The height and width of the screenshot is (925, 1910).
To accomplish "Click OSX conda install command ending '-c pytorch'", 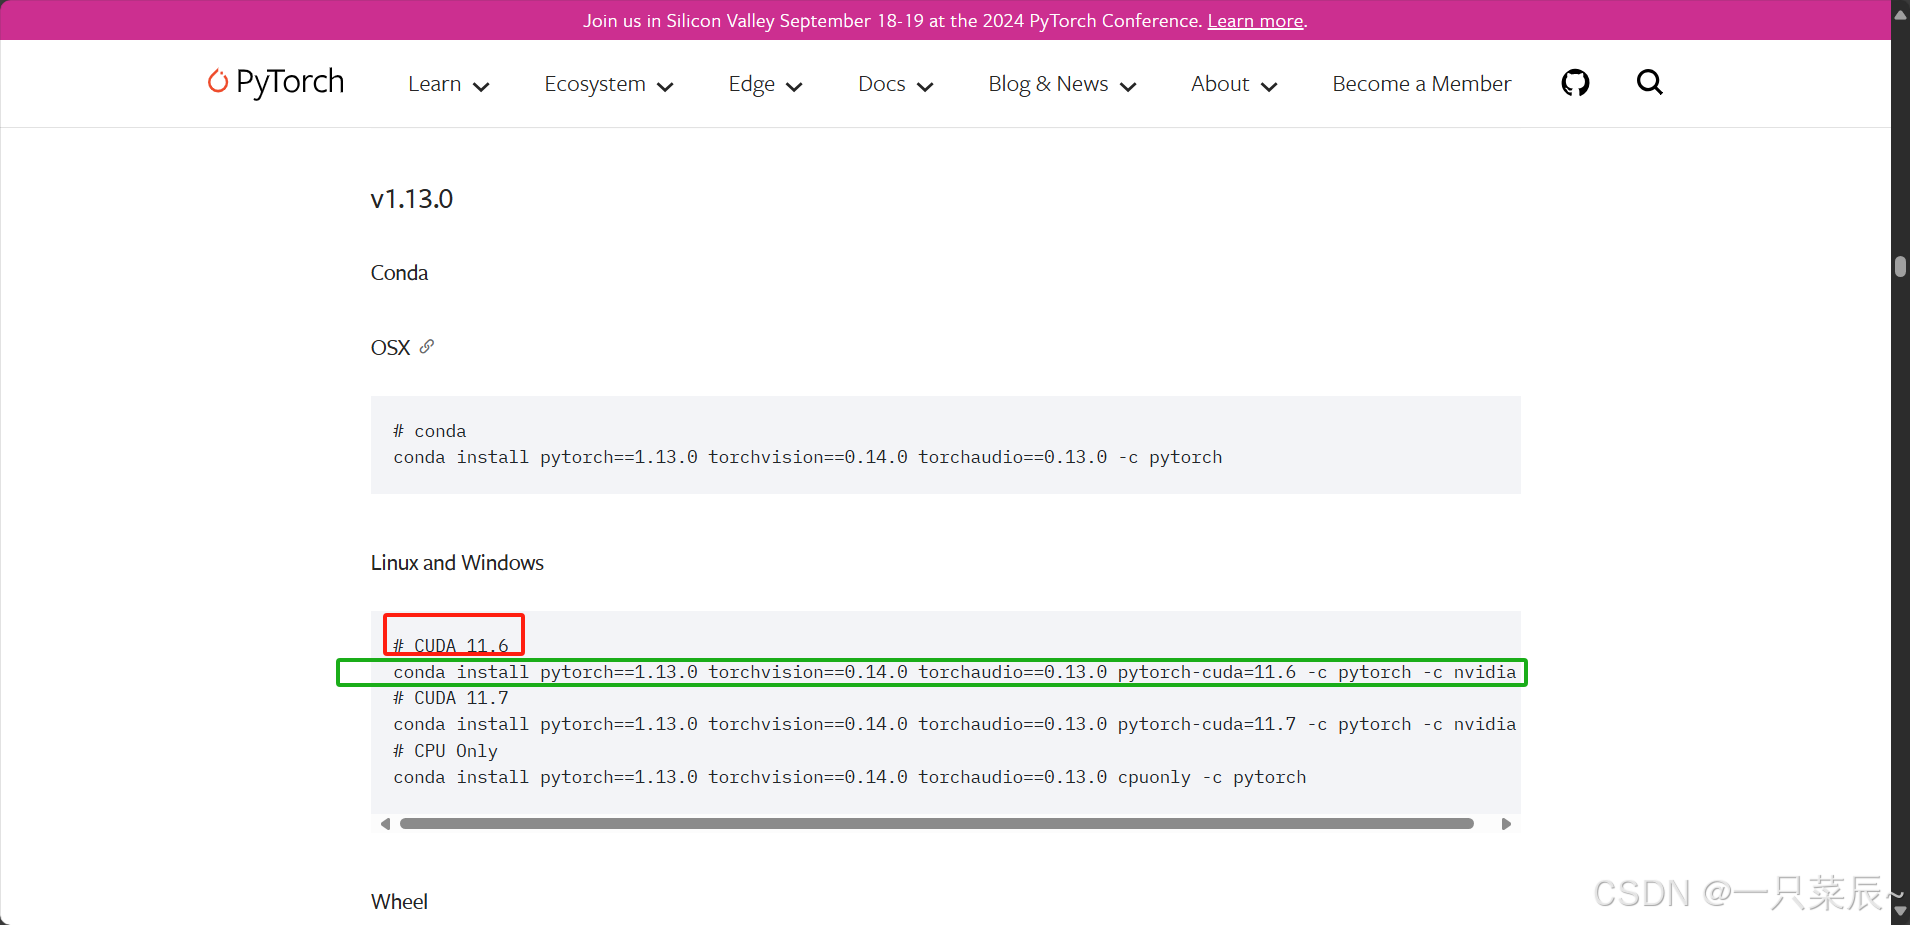I will pyautogui.click(x=808, y=457).
